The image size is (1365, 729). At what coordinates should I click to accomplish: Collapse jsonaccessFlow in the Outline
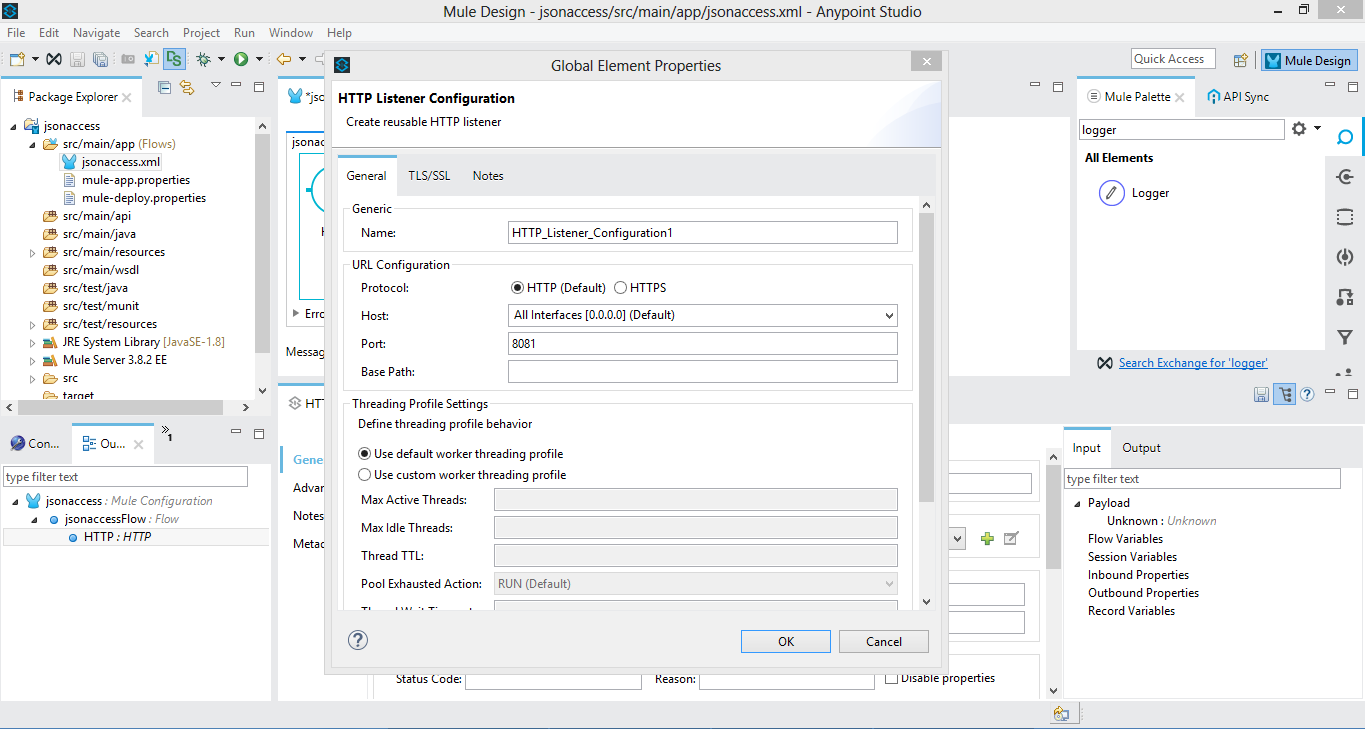tap(35, 519)
